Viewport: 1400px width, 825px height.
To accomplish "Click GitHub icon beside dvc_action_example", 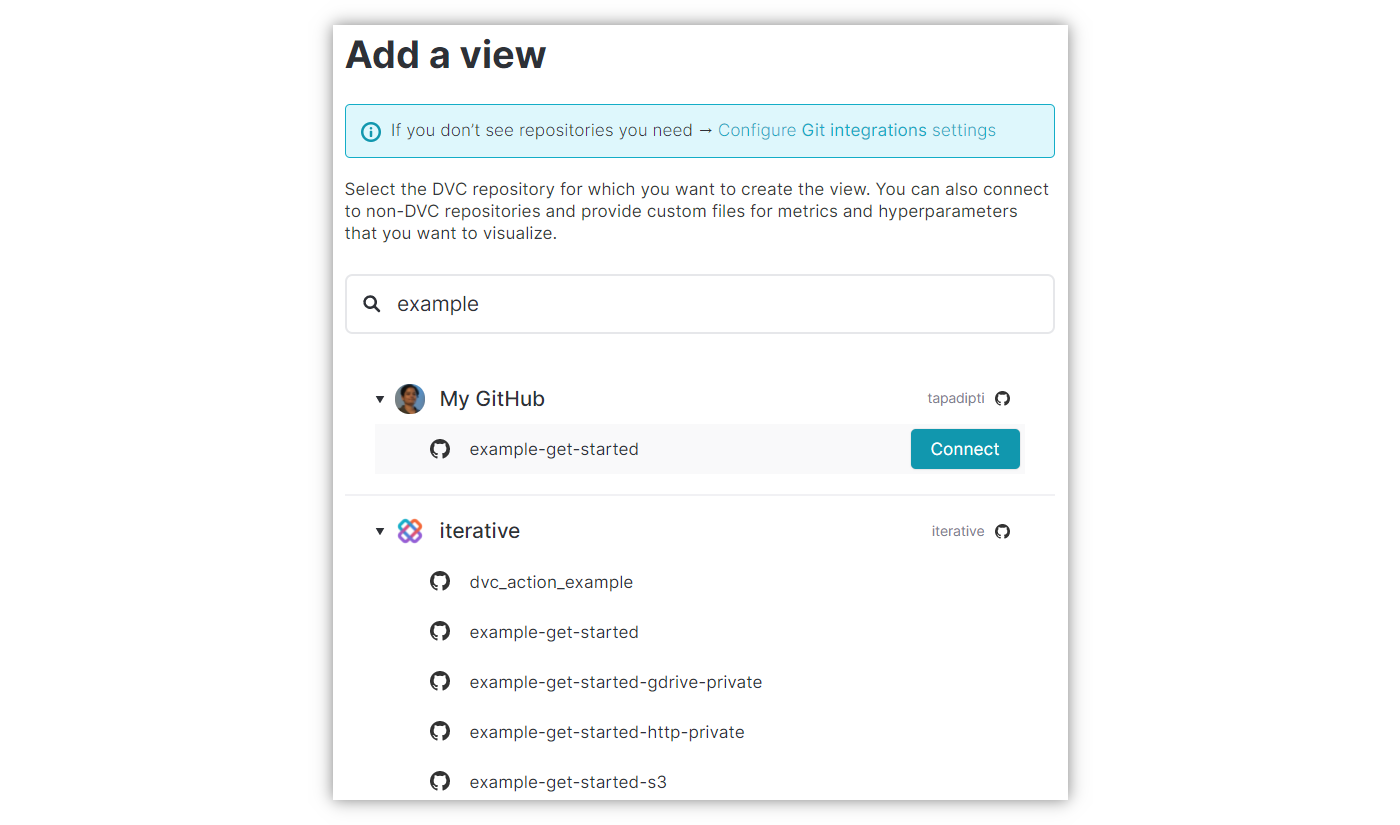I will 440,582.
